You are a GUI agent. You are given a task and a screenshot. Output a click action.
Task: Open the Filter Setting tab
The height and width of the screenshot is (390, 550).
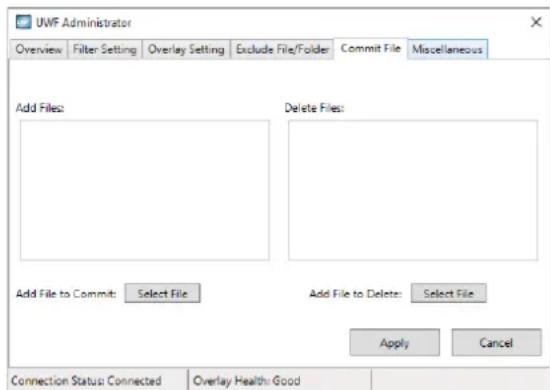(105, 49)
